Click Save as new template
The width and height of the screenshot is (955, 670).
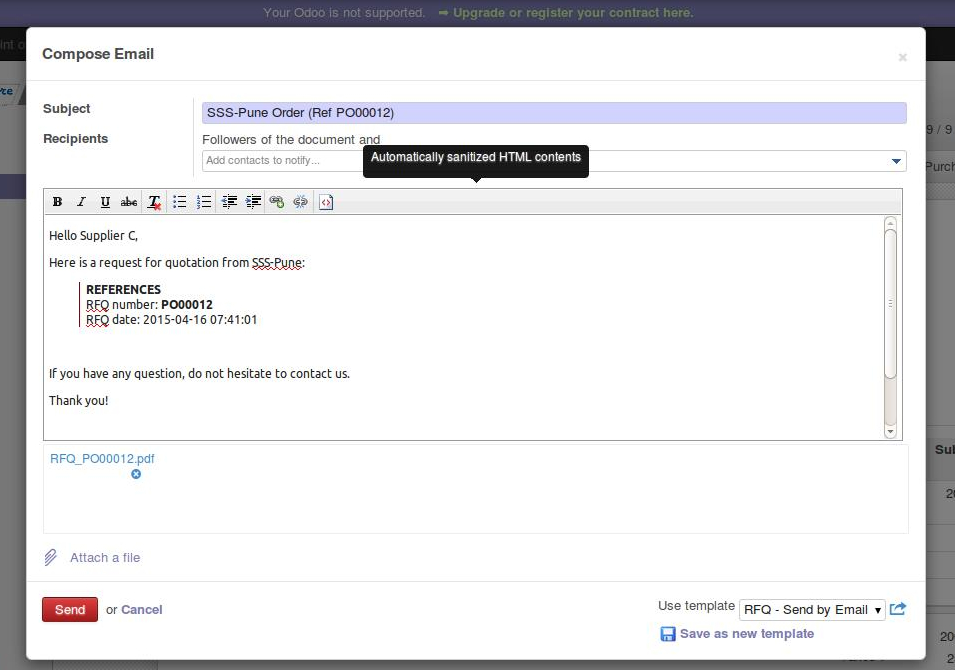click(x=746, y=633)
